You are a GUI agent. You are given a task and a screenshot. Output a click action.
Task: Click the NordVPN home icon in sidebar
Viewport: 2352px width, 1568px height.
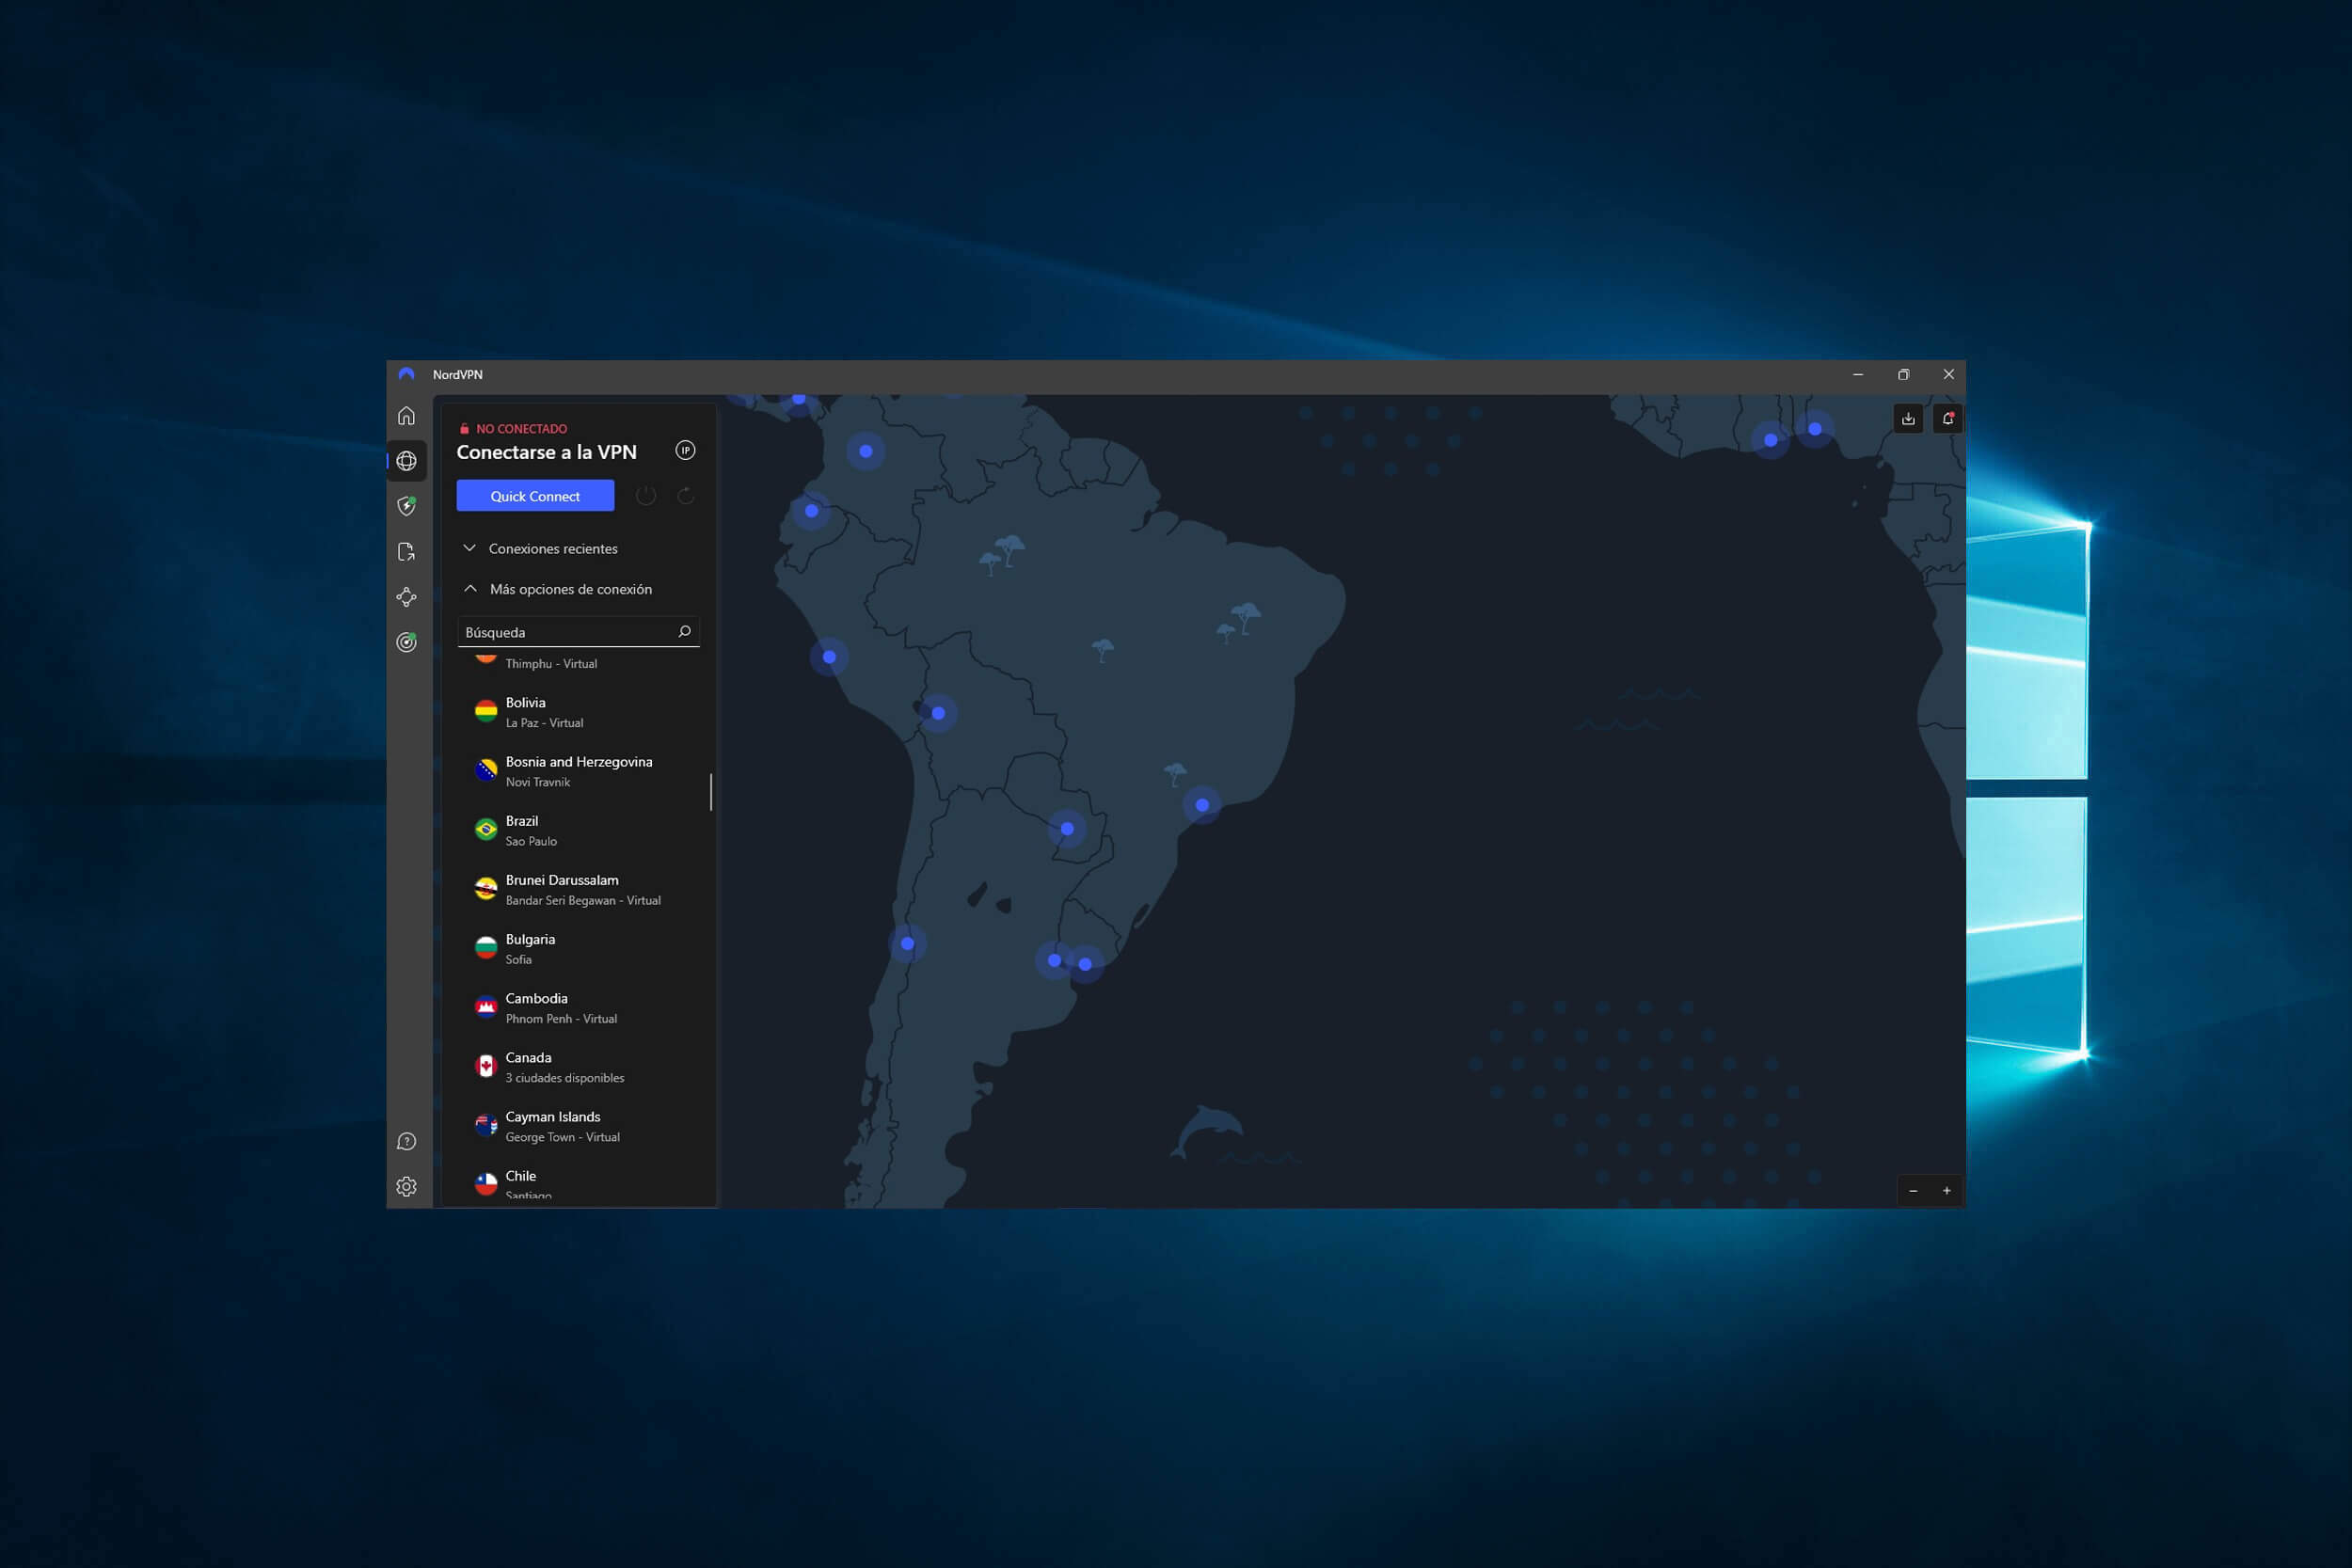pos(407,415)
